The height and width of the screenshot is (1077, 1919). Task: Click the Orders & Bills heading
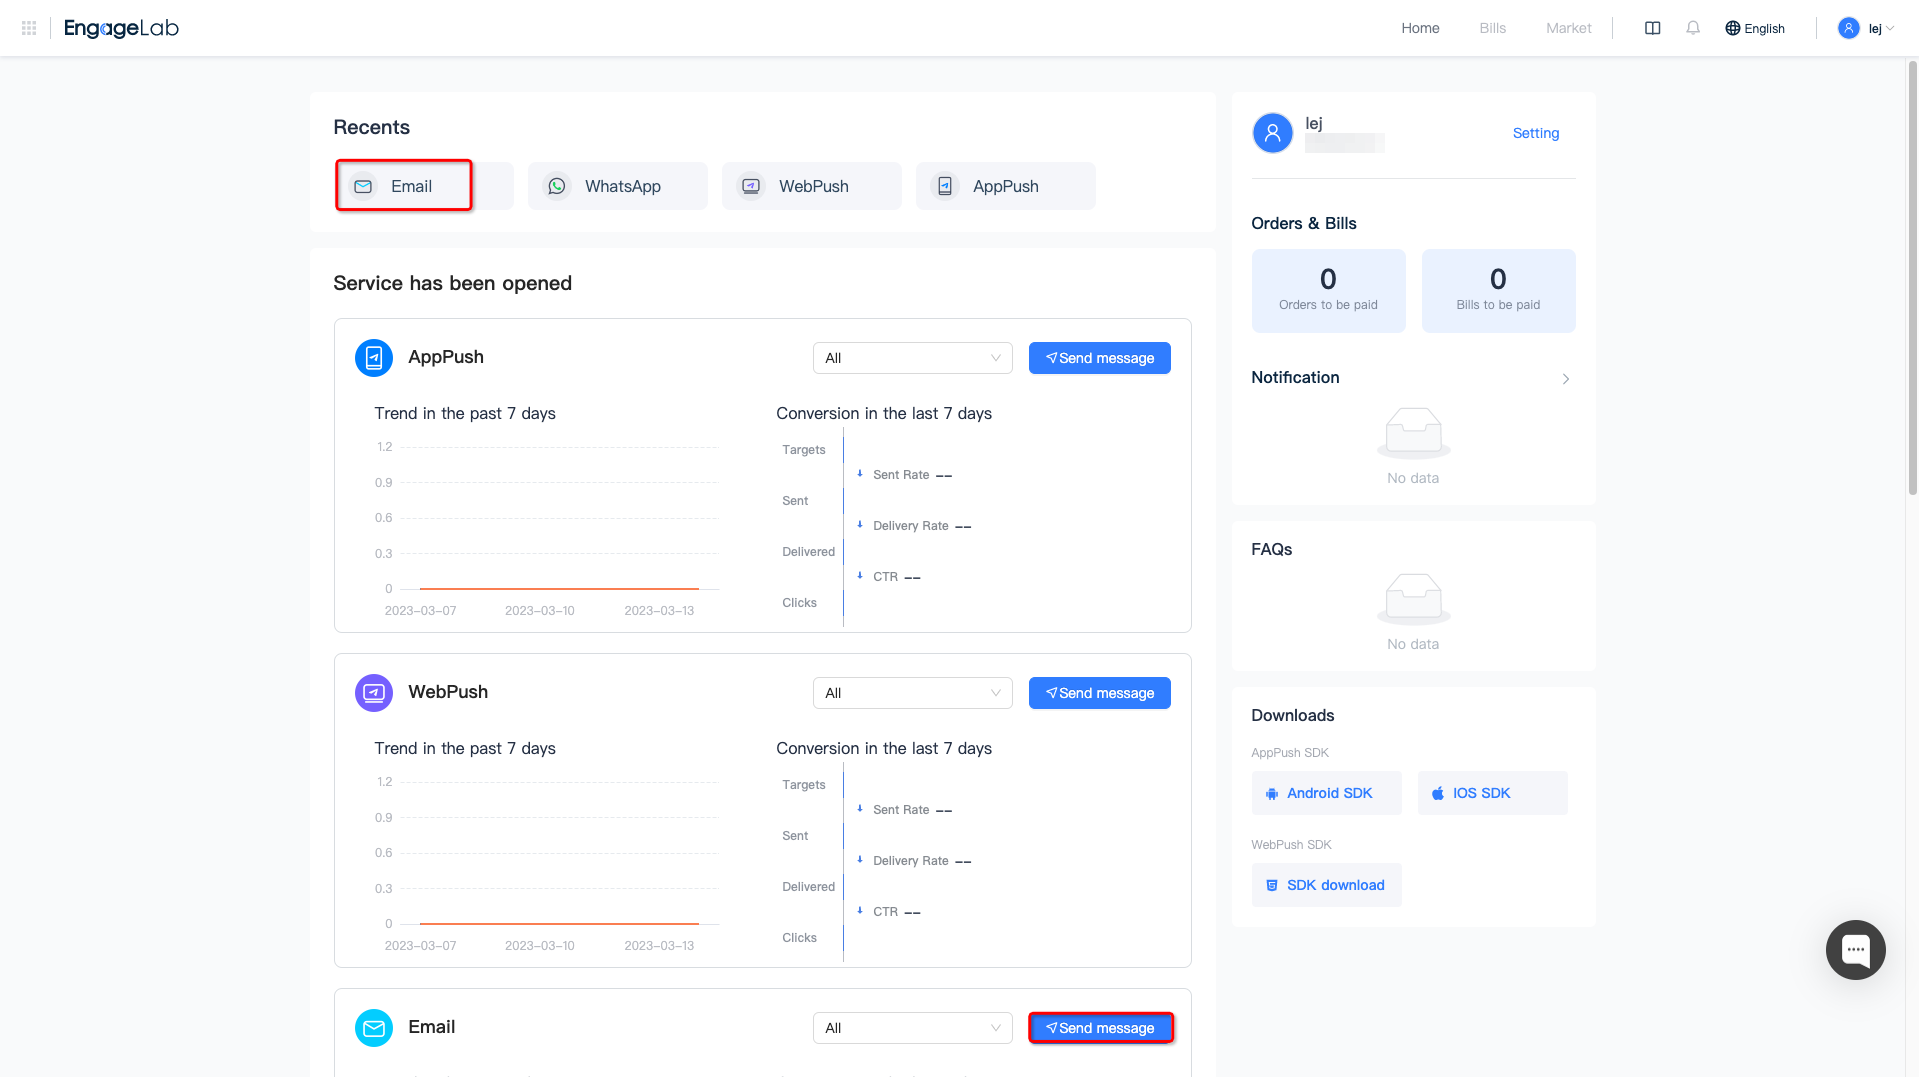coord(1304,223)
